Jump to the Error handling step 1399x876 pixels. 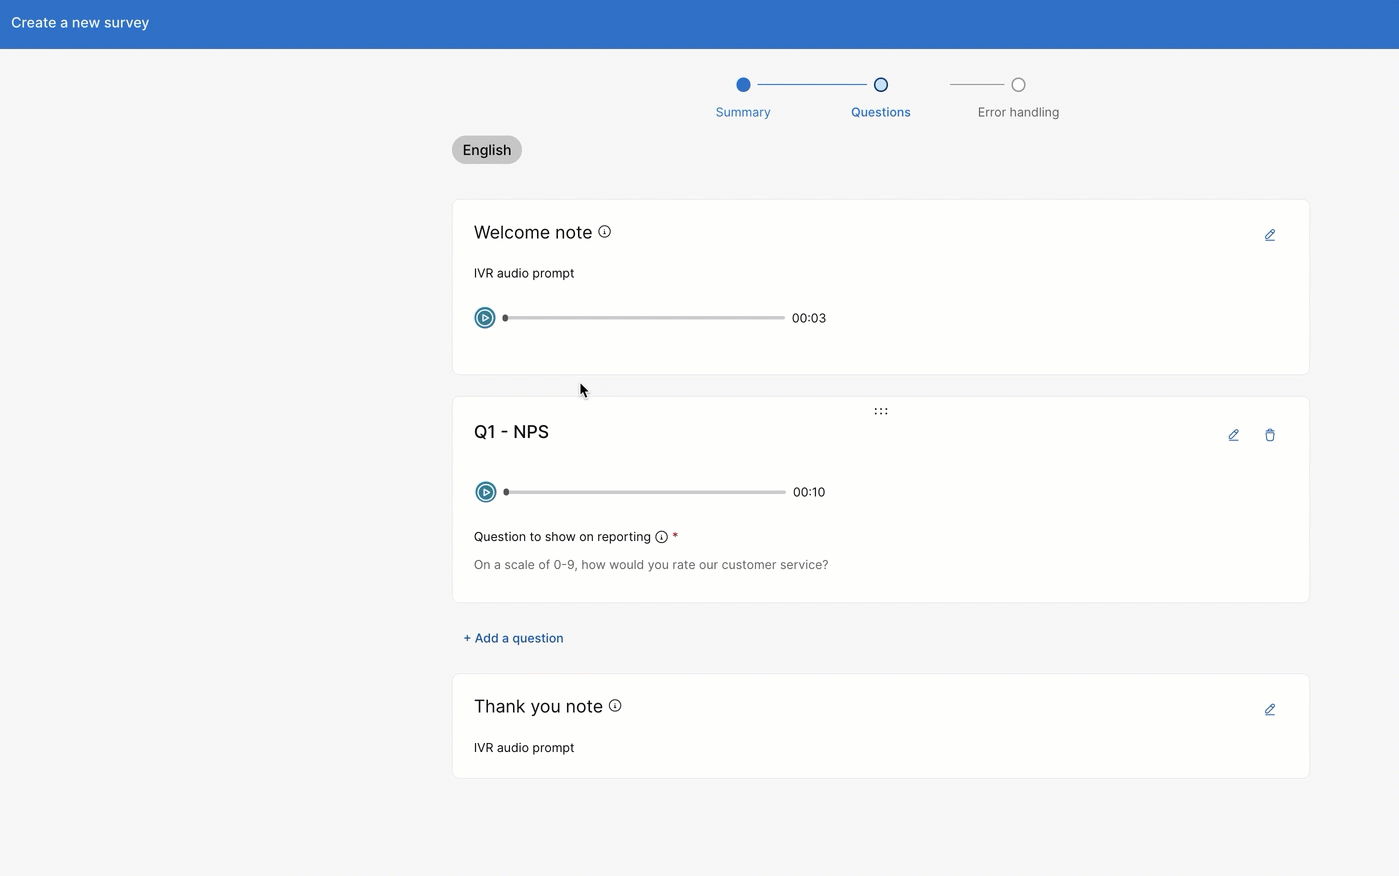(1018, 112)
